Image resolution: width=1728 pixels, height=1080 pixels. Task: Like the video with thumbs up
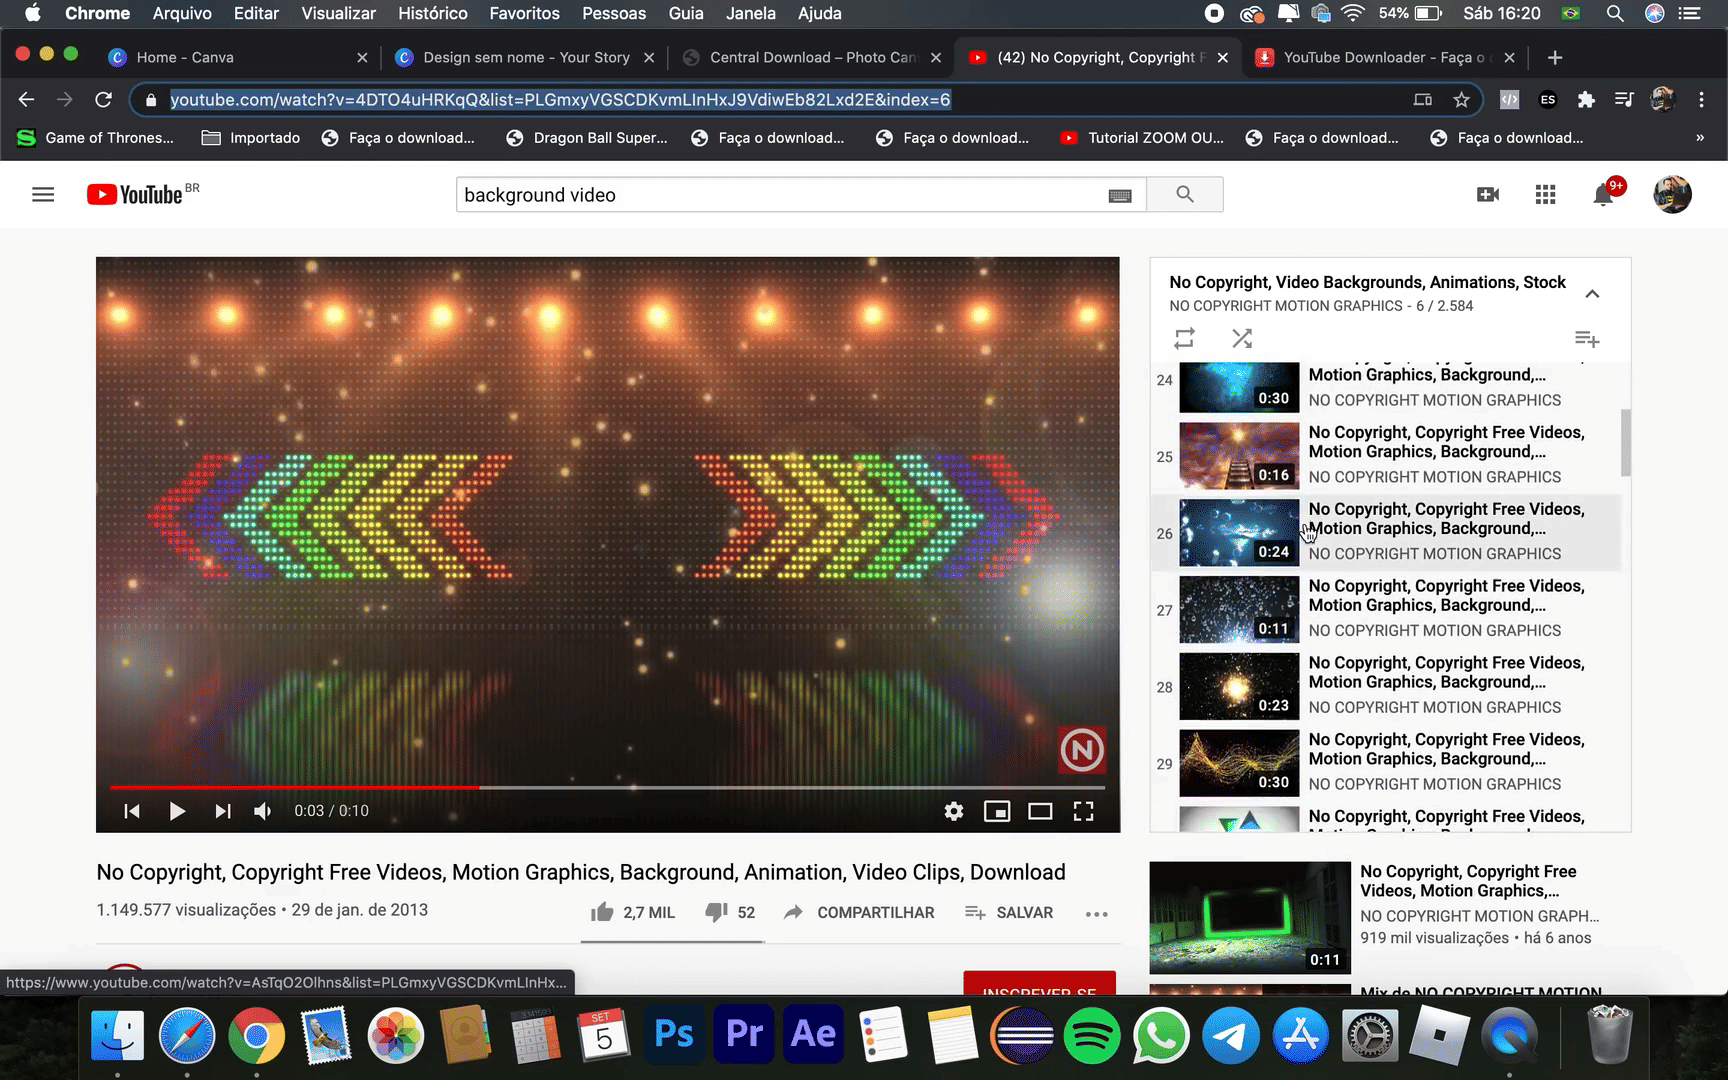pos(602,912)
